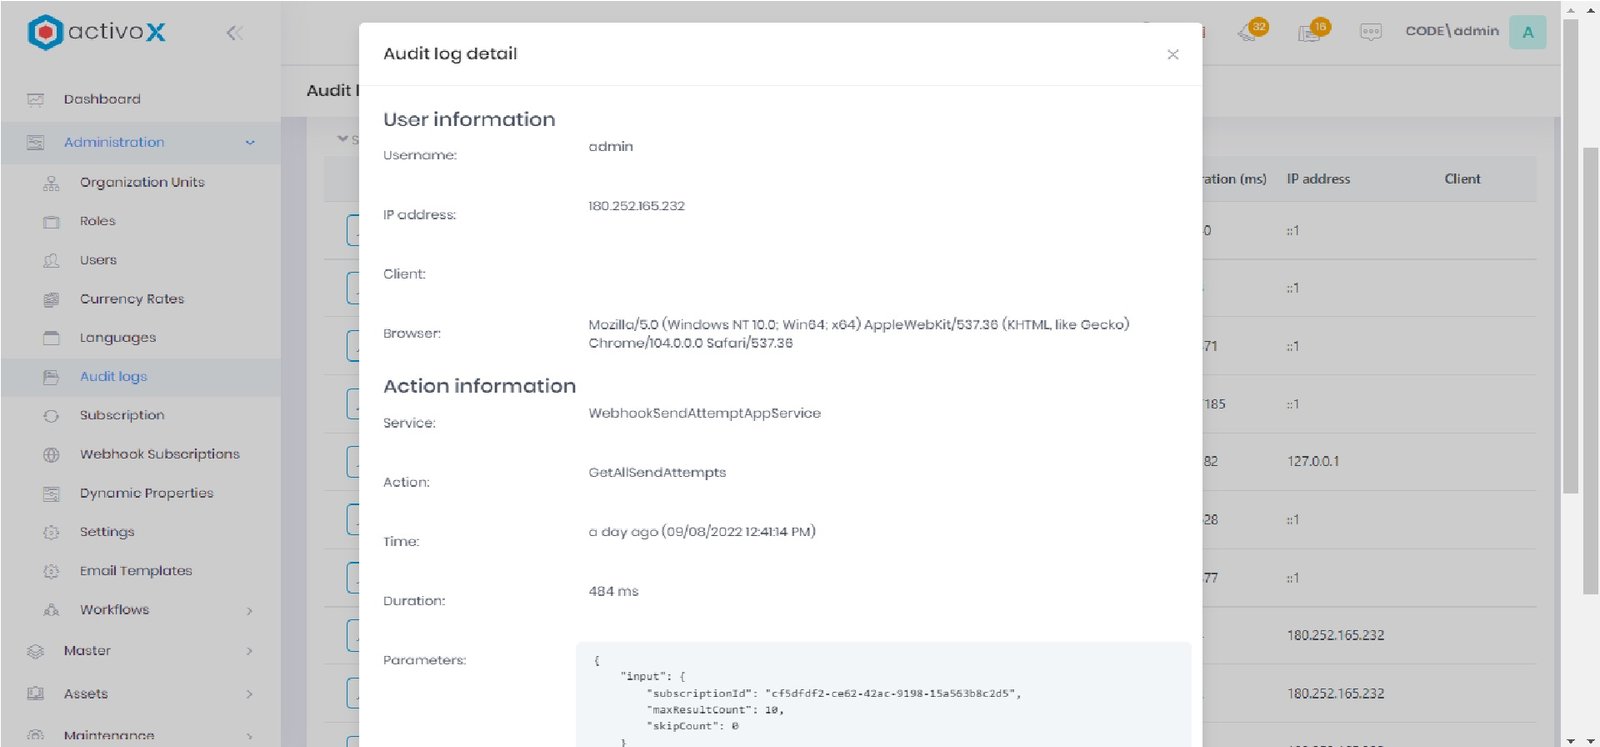Click the Currency Rates icon

point(51,300)
